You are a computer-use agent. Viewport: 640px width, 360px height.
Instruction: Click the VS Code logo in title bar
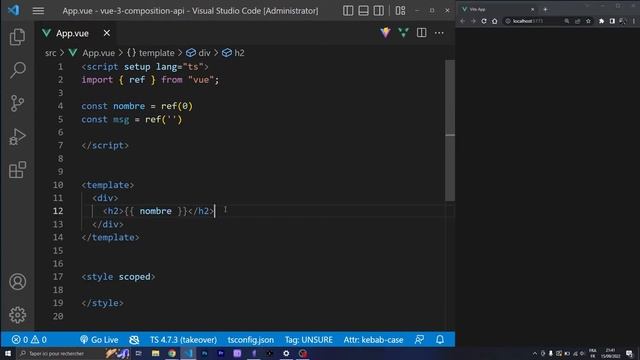point(13,10)
